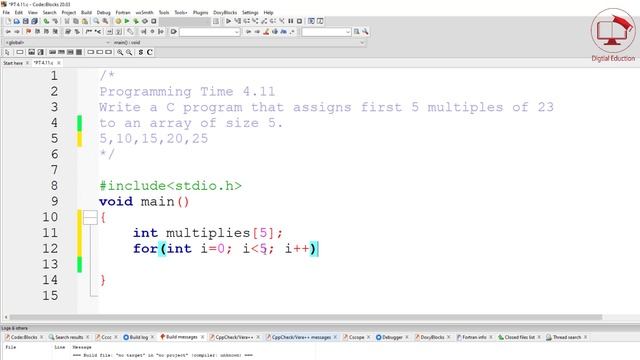Click the Open file icon

(x=17, y=21)
